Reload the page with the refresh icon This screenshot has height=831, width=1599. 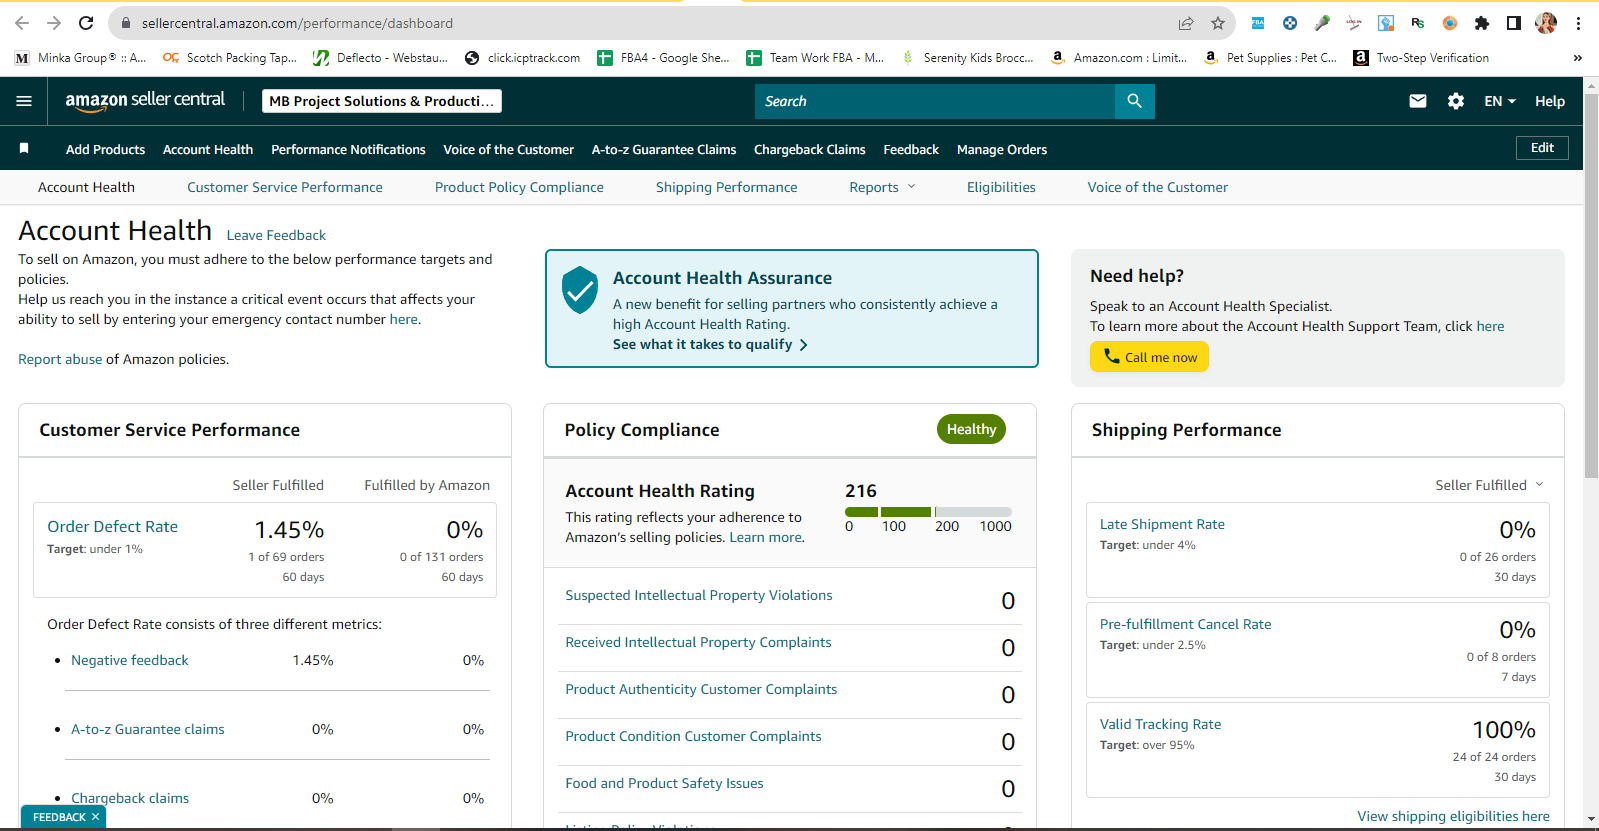click(x=86, y=23)
